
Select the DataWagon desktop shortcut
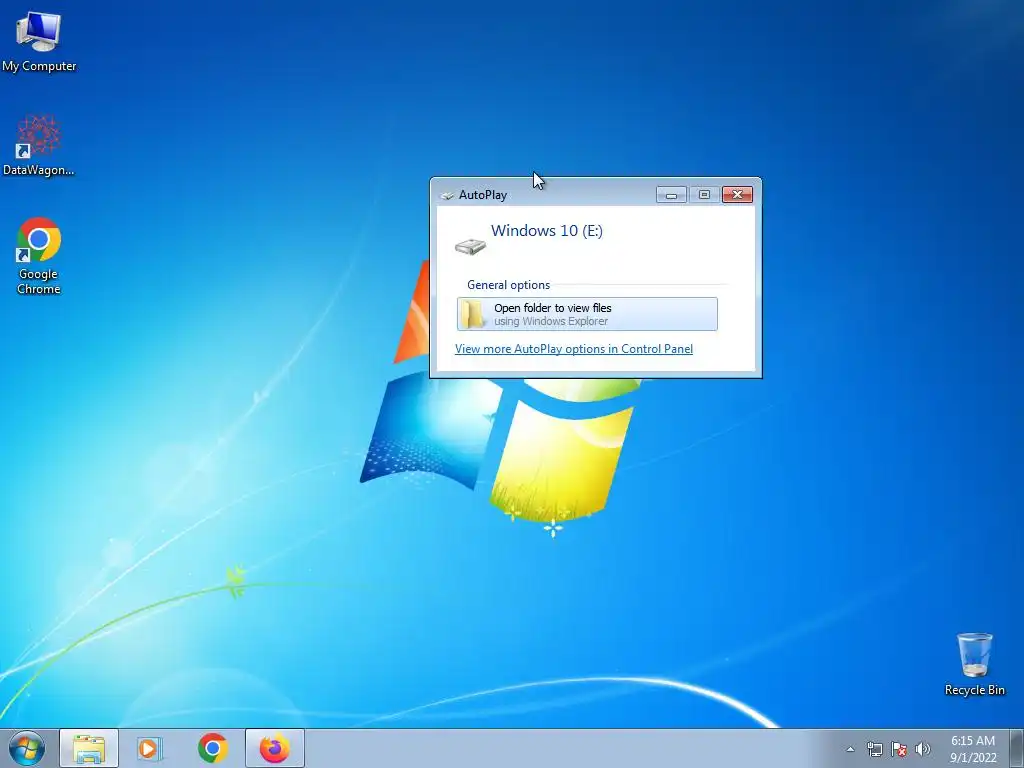tap(39, 145)
